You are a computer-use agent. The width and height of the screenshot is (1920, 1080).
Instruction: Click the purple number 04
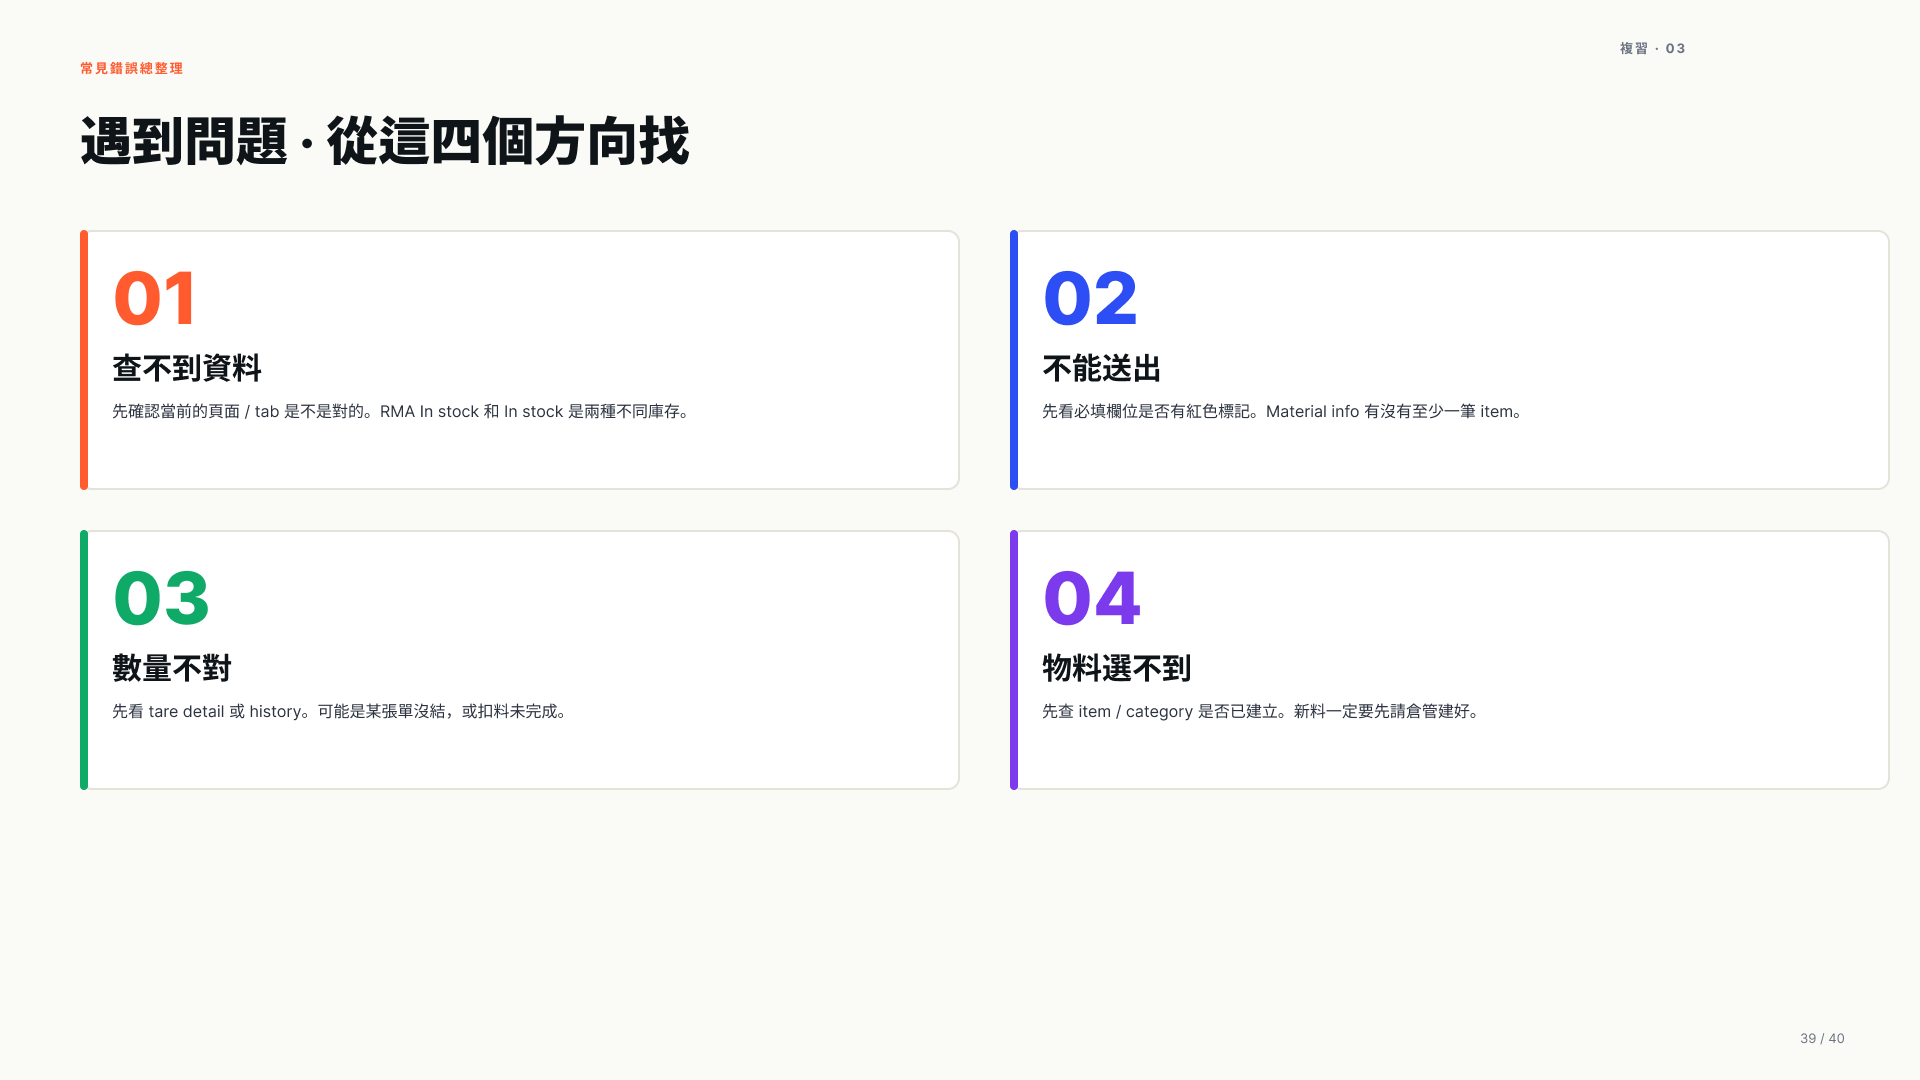[1091, 598]
